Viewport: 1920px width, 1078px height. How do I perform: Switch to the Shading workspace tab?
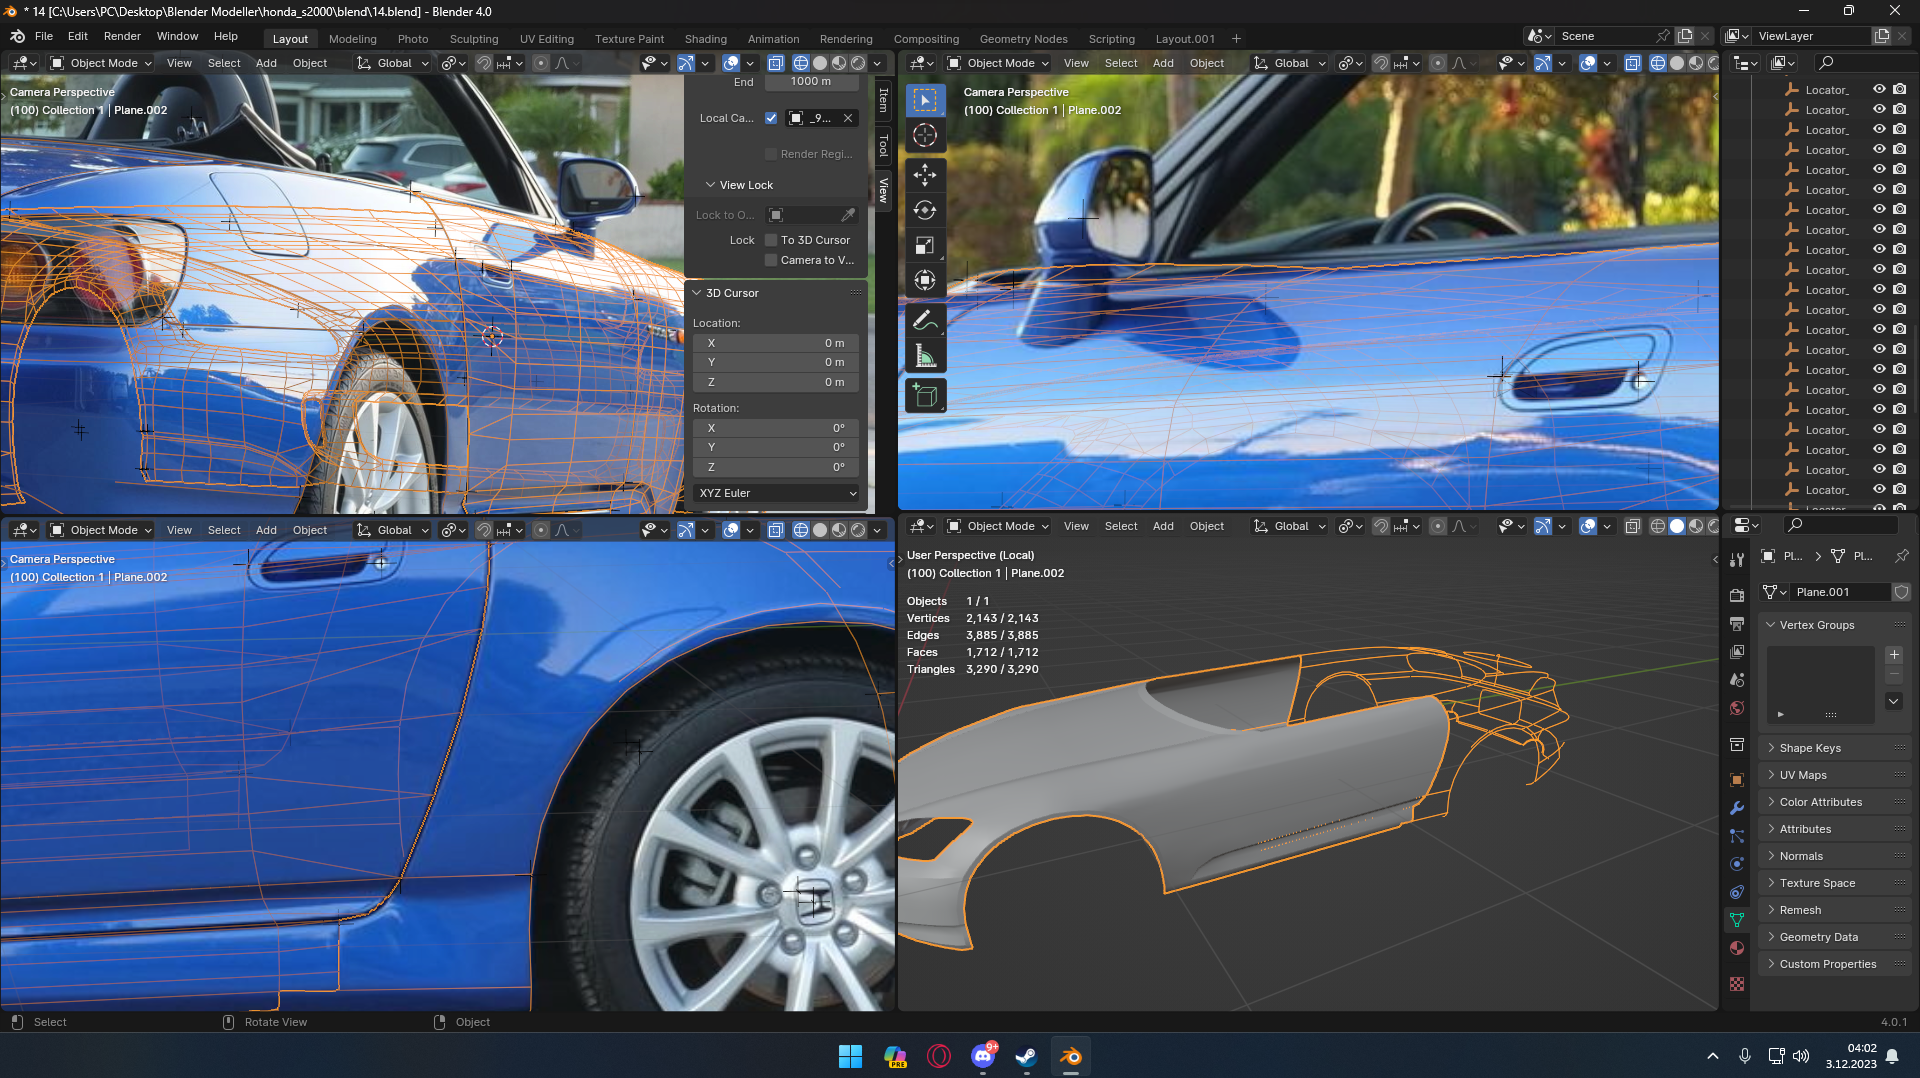tap(706, 39)
